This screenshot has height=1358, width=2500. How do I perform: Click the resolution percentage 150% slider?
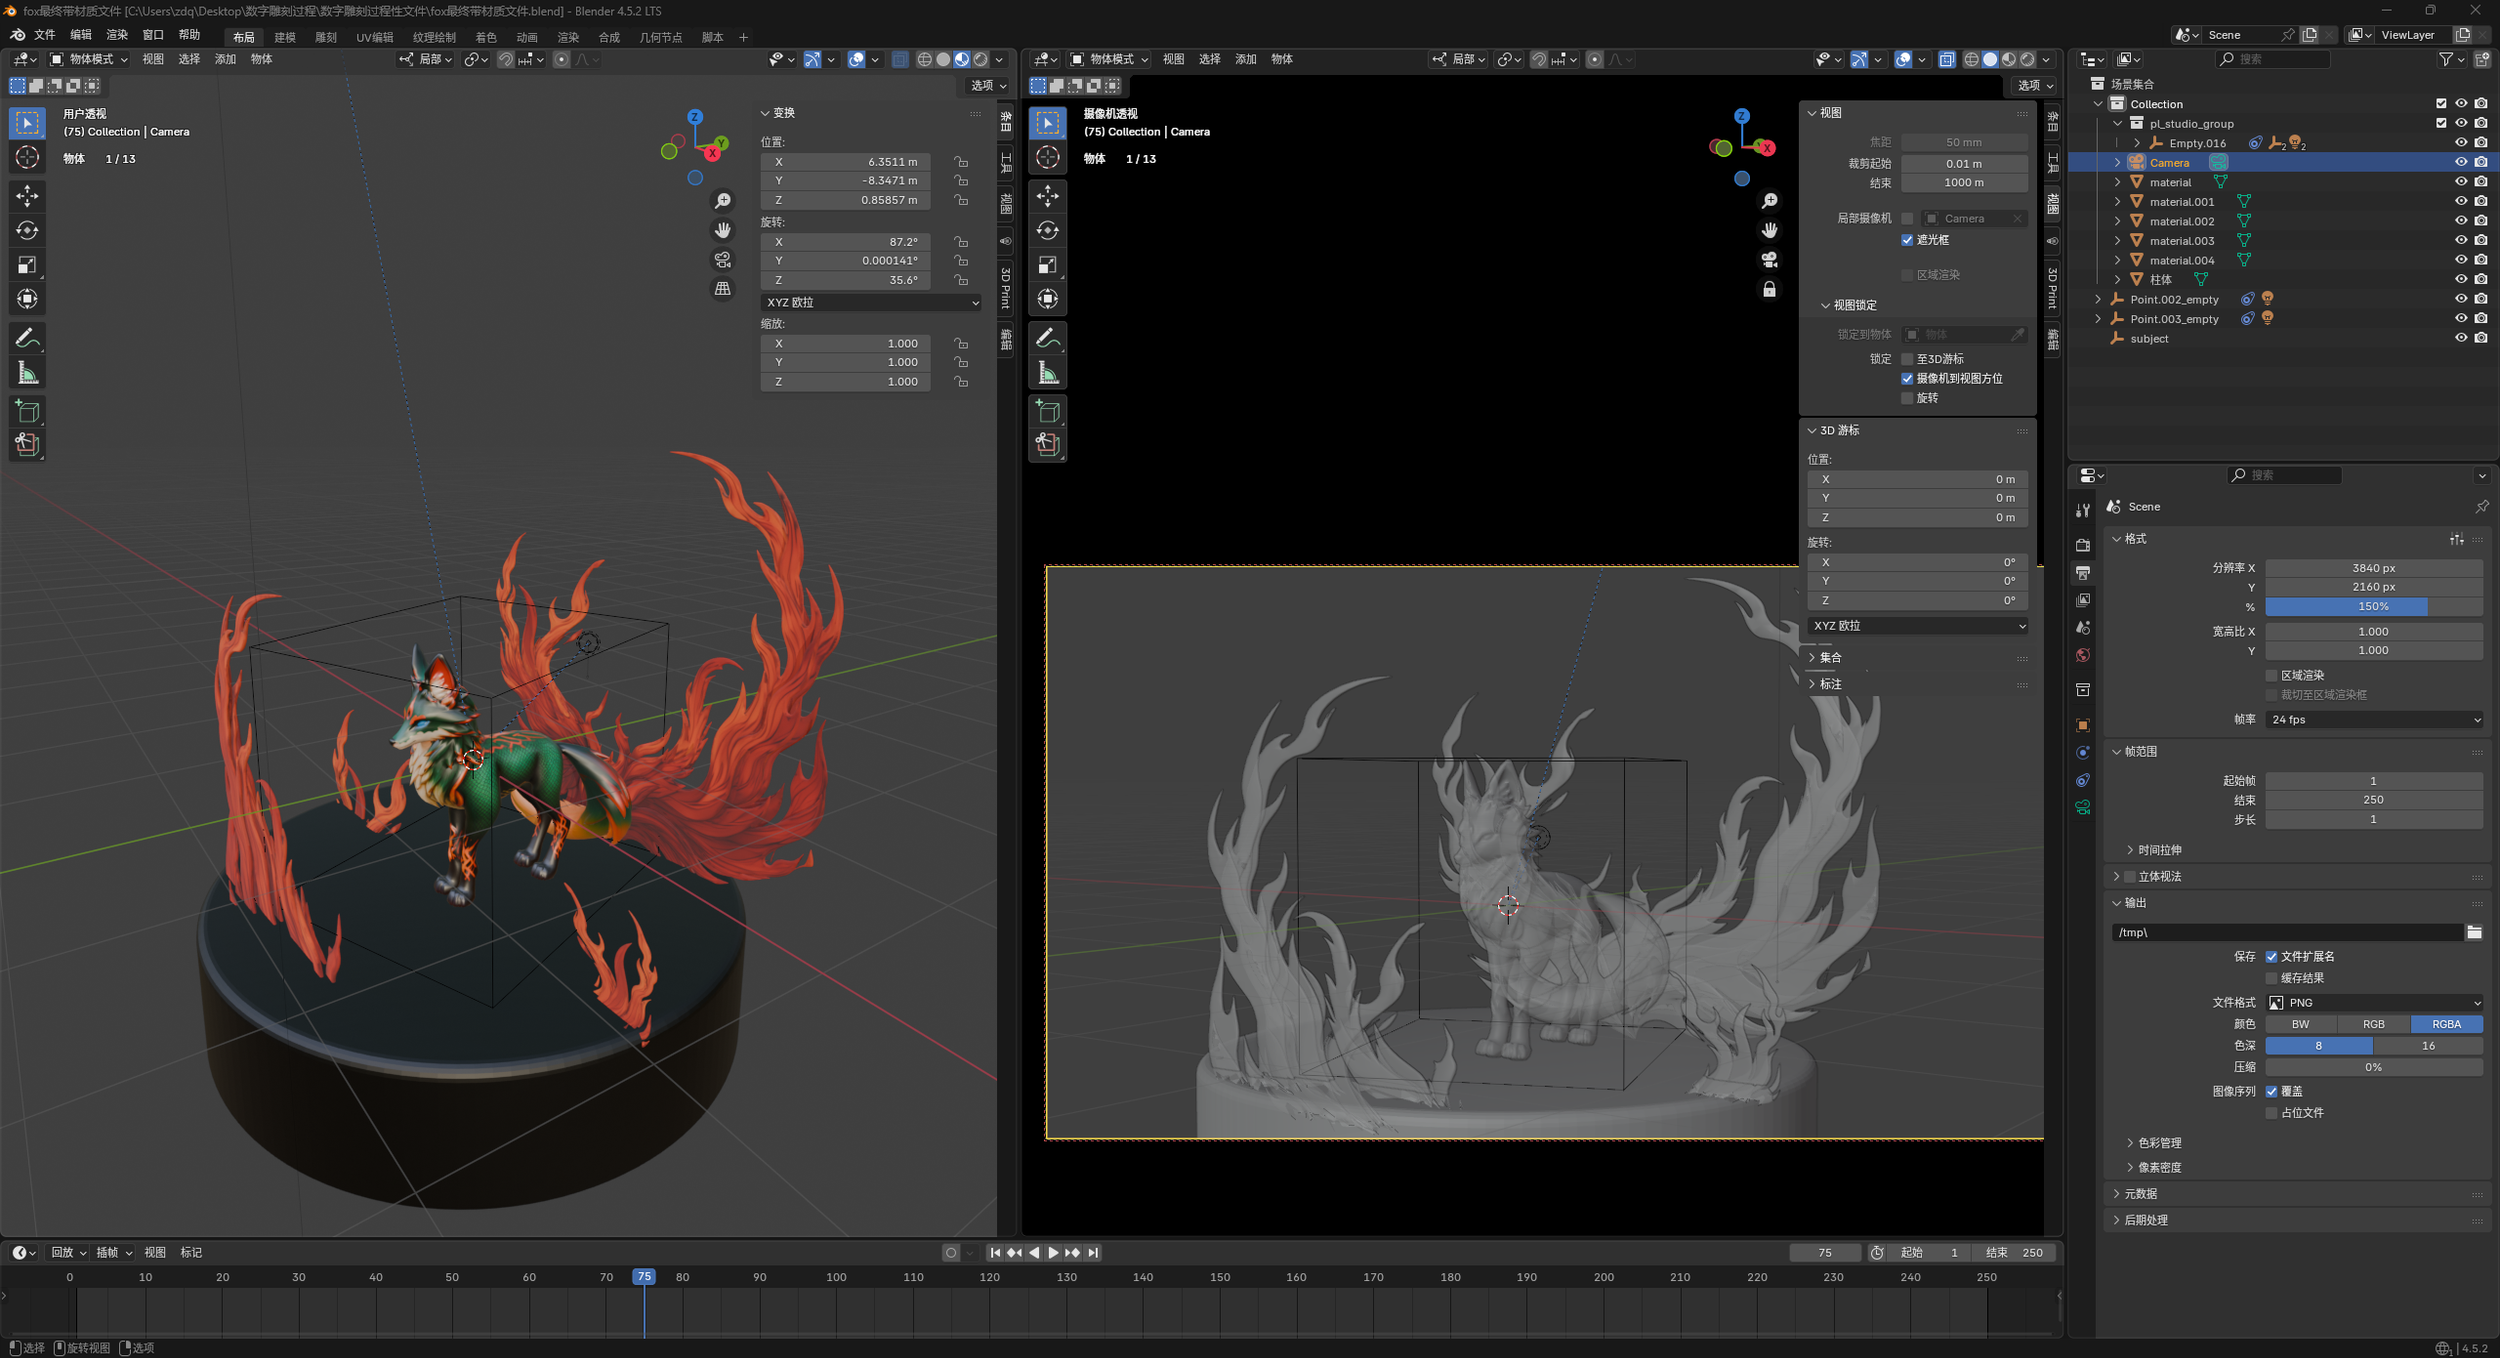tap(2372, 606)
